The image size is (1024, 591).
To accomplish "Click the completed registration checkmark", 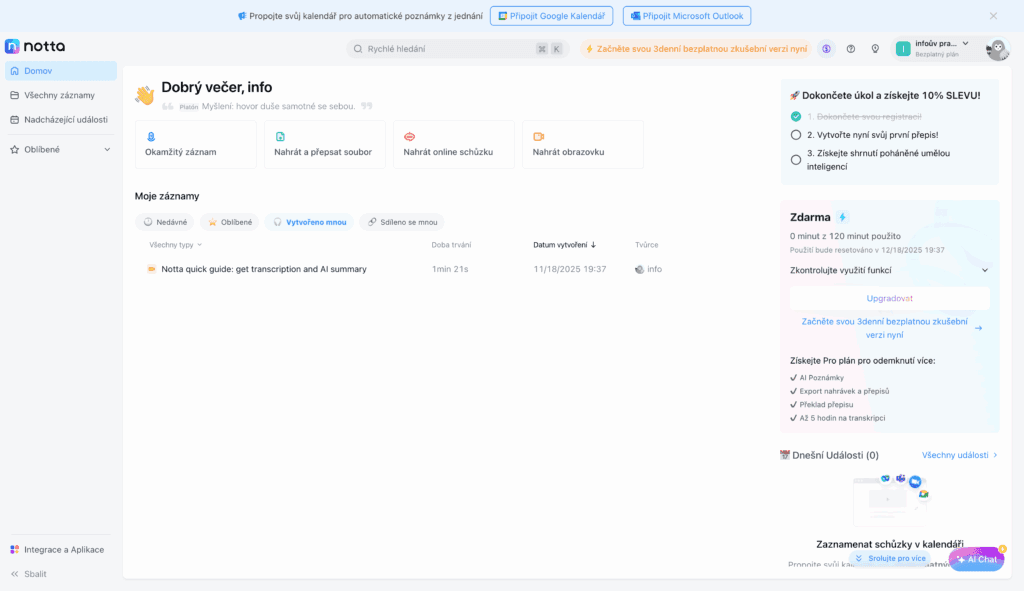I will (x=796, y=116).
